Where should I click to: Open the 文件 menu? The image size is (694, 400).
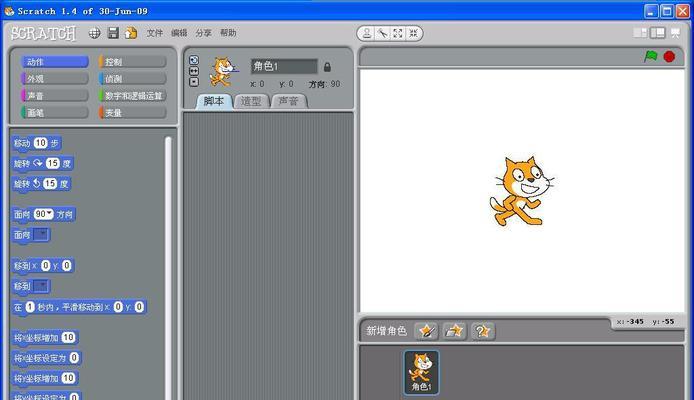click(x=154, y=33)
